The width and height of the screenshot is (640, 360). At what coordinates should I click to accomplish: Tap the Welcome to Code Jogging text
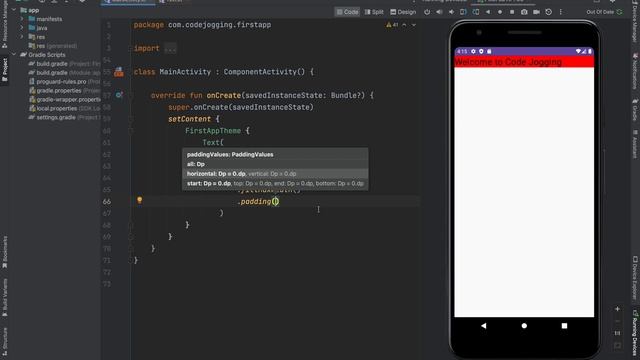pos(508,62)
